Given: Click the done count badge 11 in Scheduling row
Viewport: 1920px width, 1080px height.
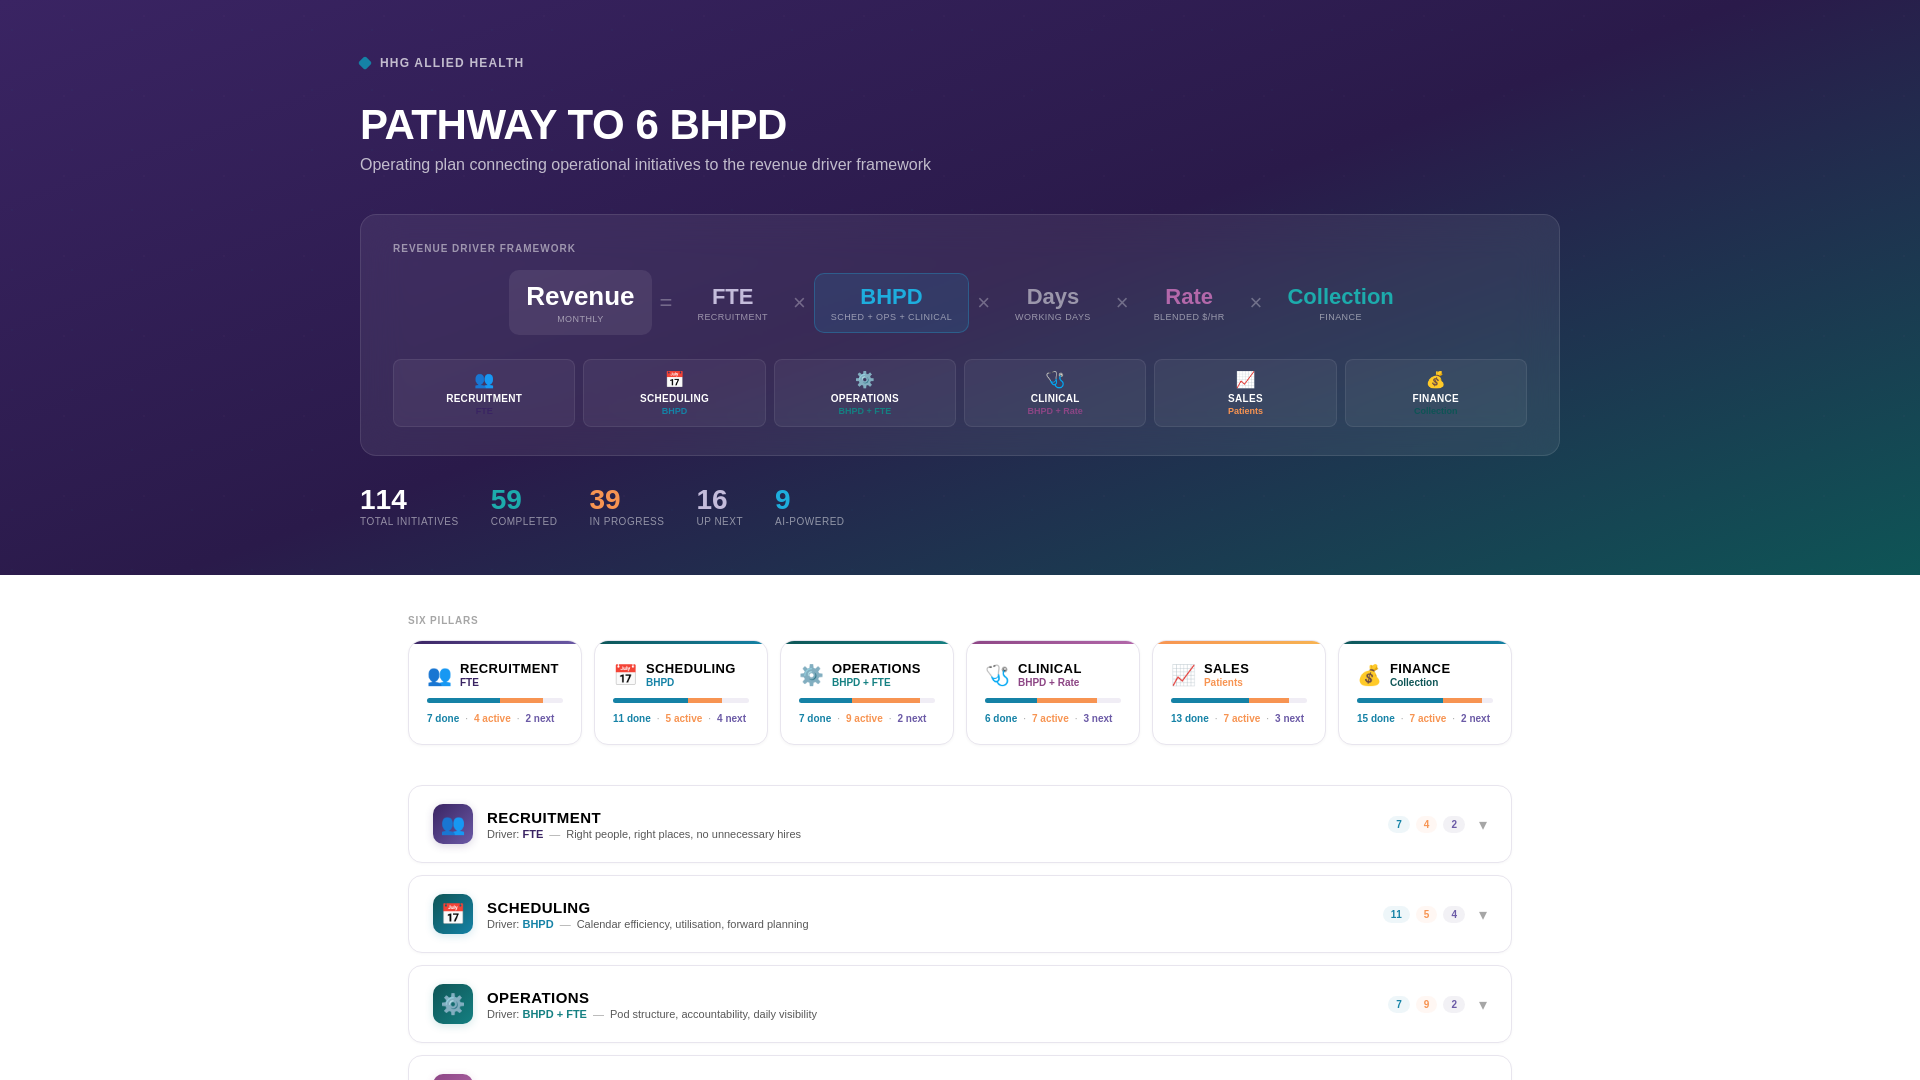Looking at the screenshot, I should pos(1396,915).
